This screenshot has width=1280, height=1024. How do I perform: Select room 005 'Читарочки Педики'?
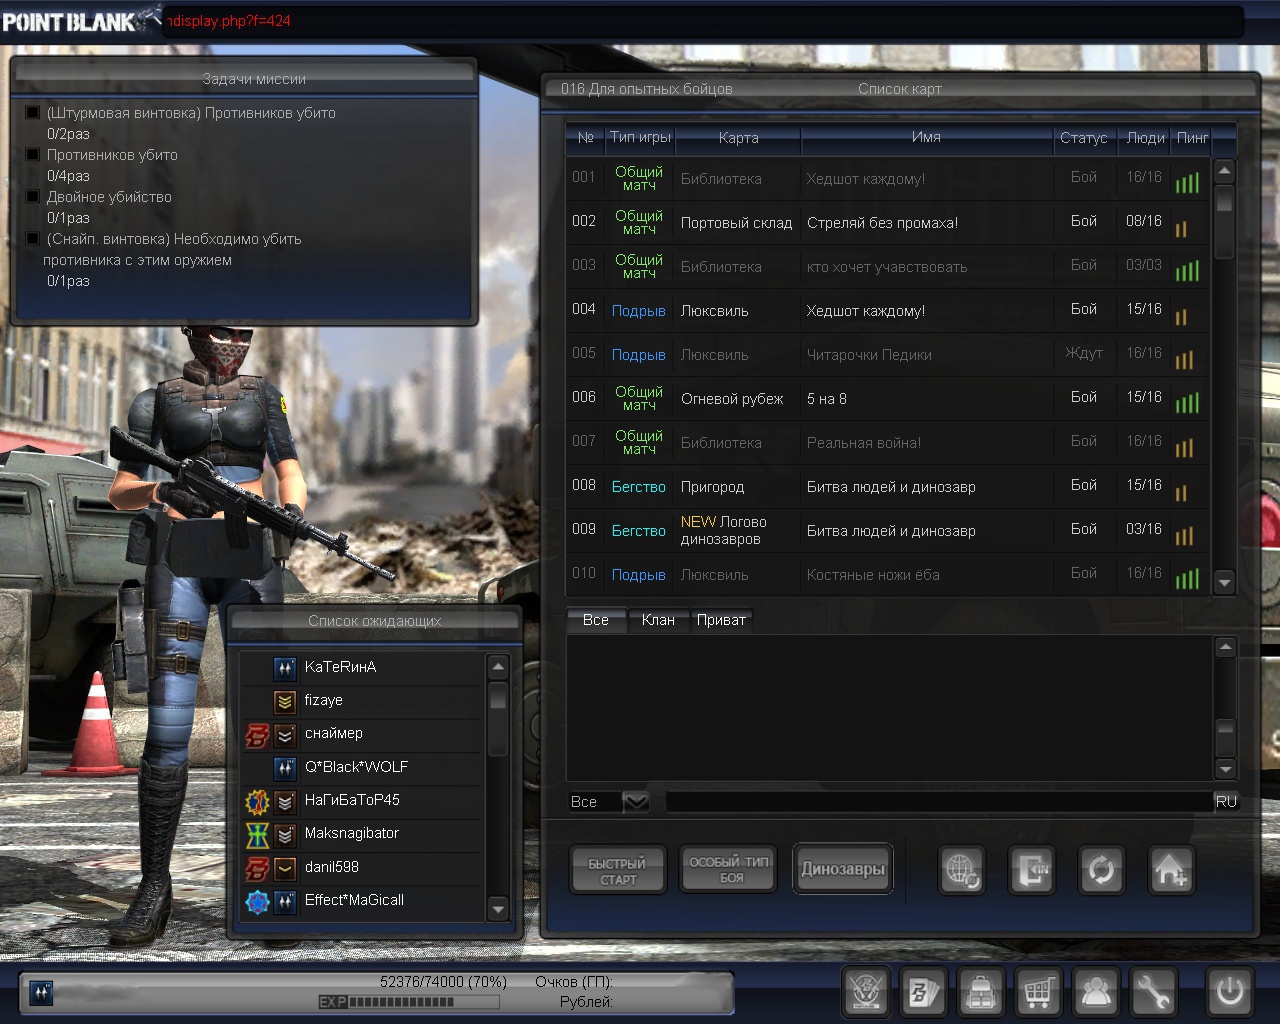click(887, 354)
